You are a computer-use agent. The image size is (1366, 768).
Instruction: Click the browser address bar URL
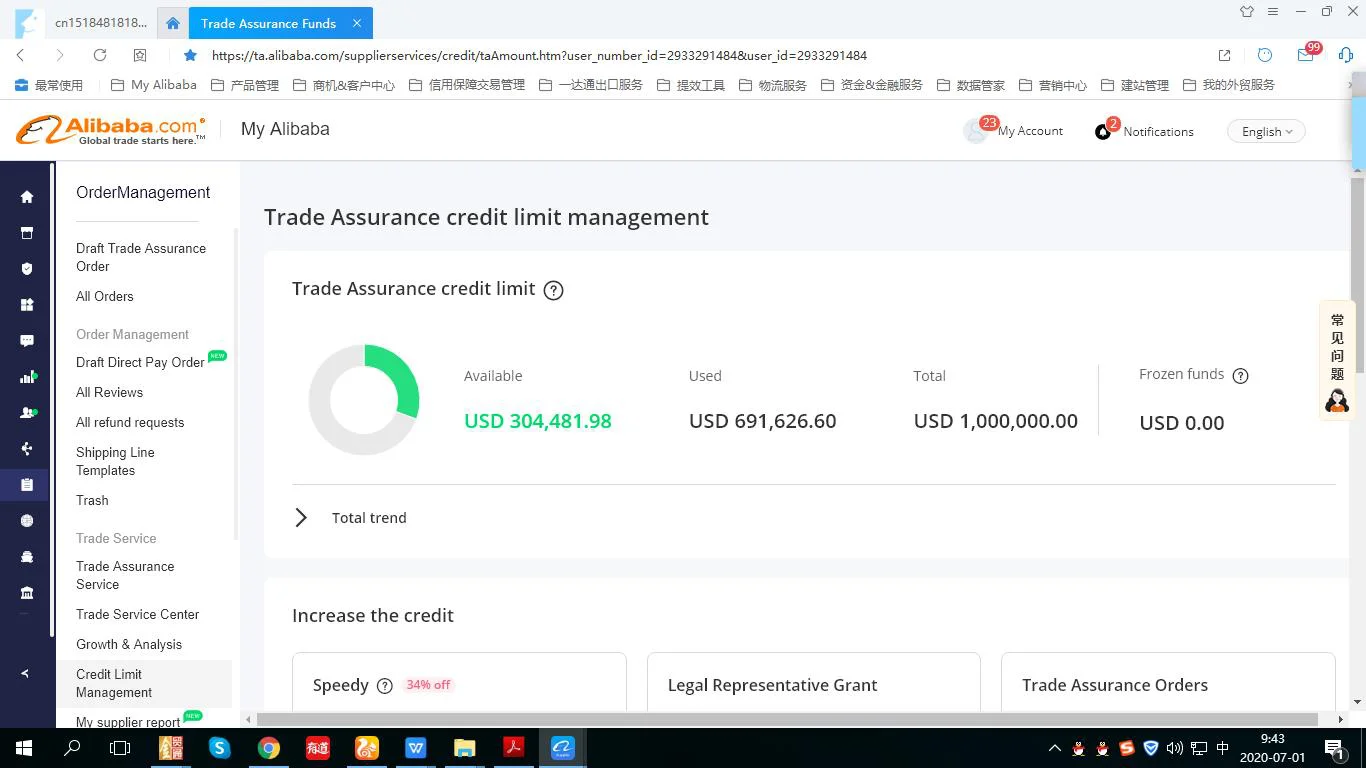tap(539, 55)
